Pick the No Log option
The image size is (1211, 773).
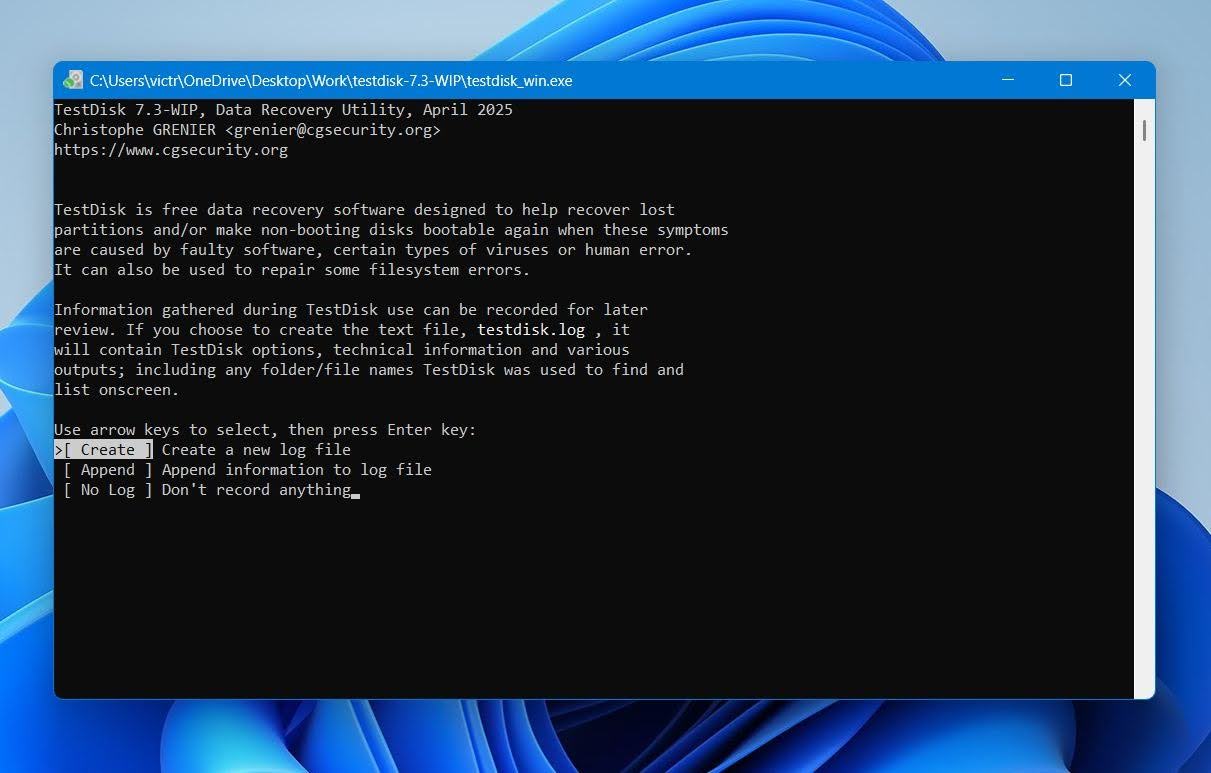pos(108,490)
